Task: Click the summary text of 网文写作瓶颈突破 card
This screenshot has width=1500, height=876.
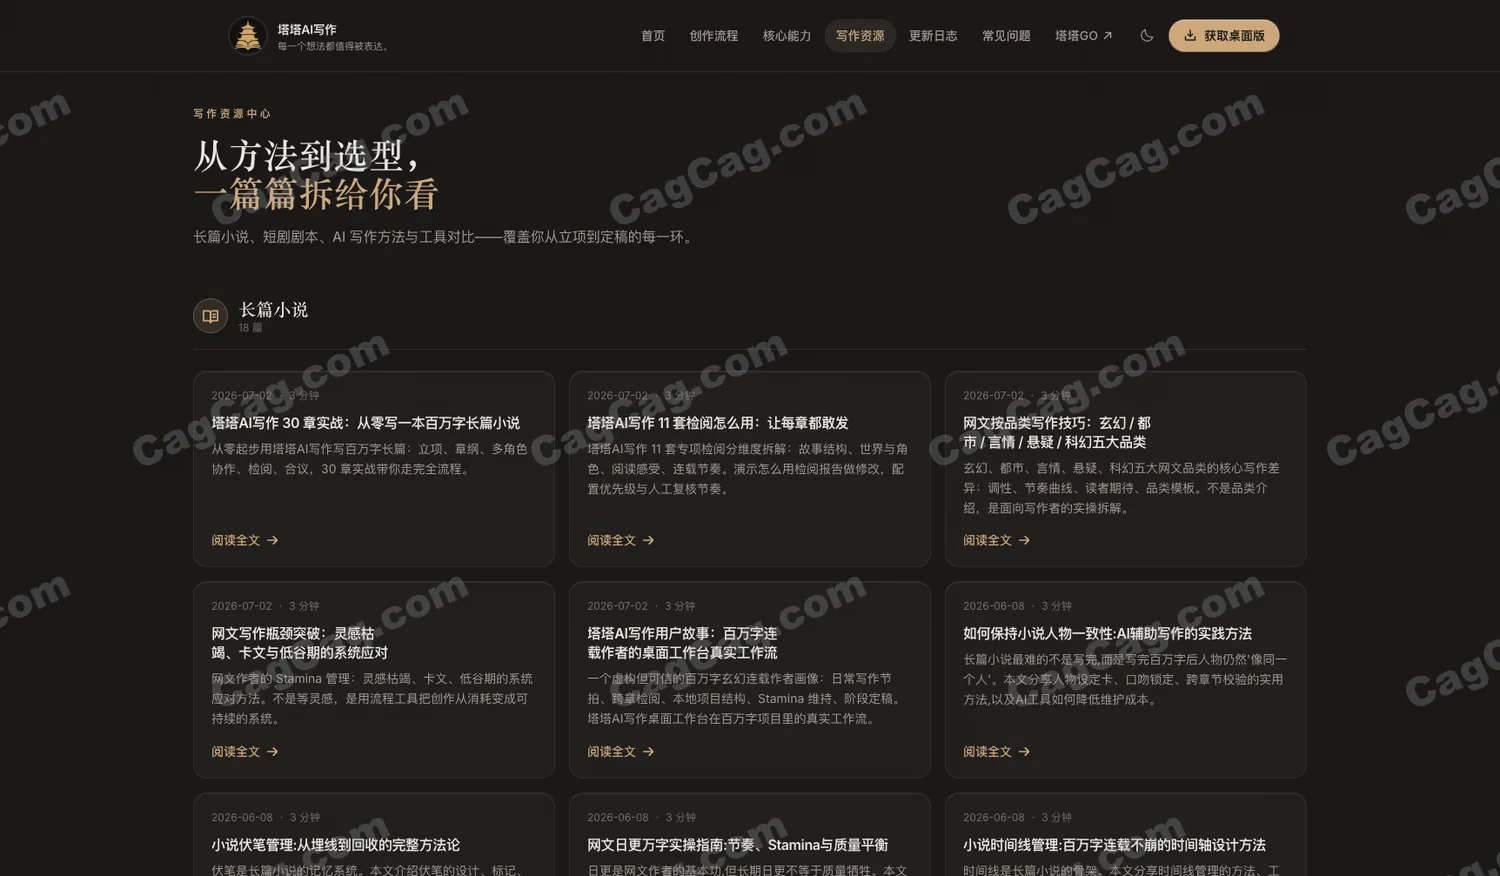Action: point(373,699)
